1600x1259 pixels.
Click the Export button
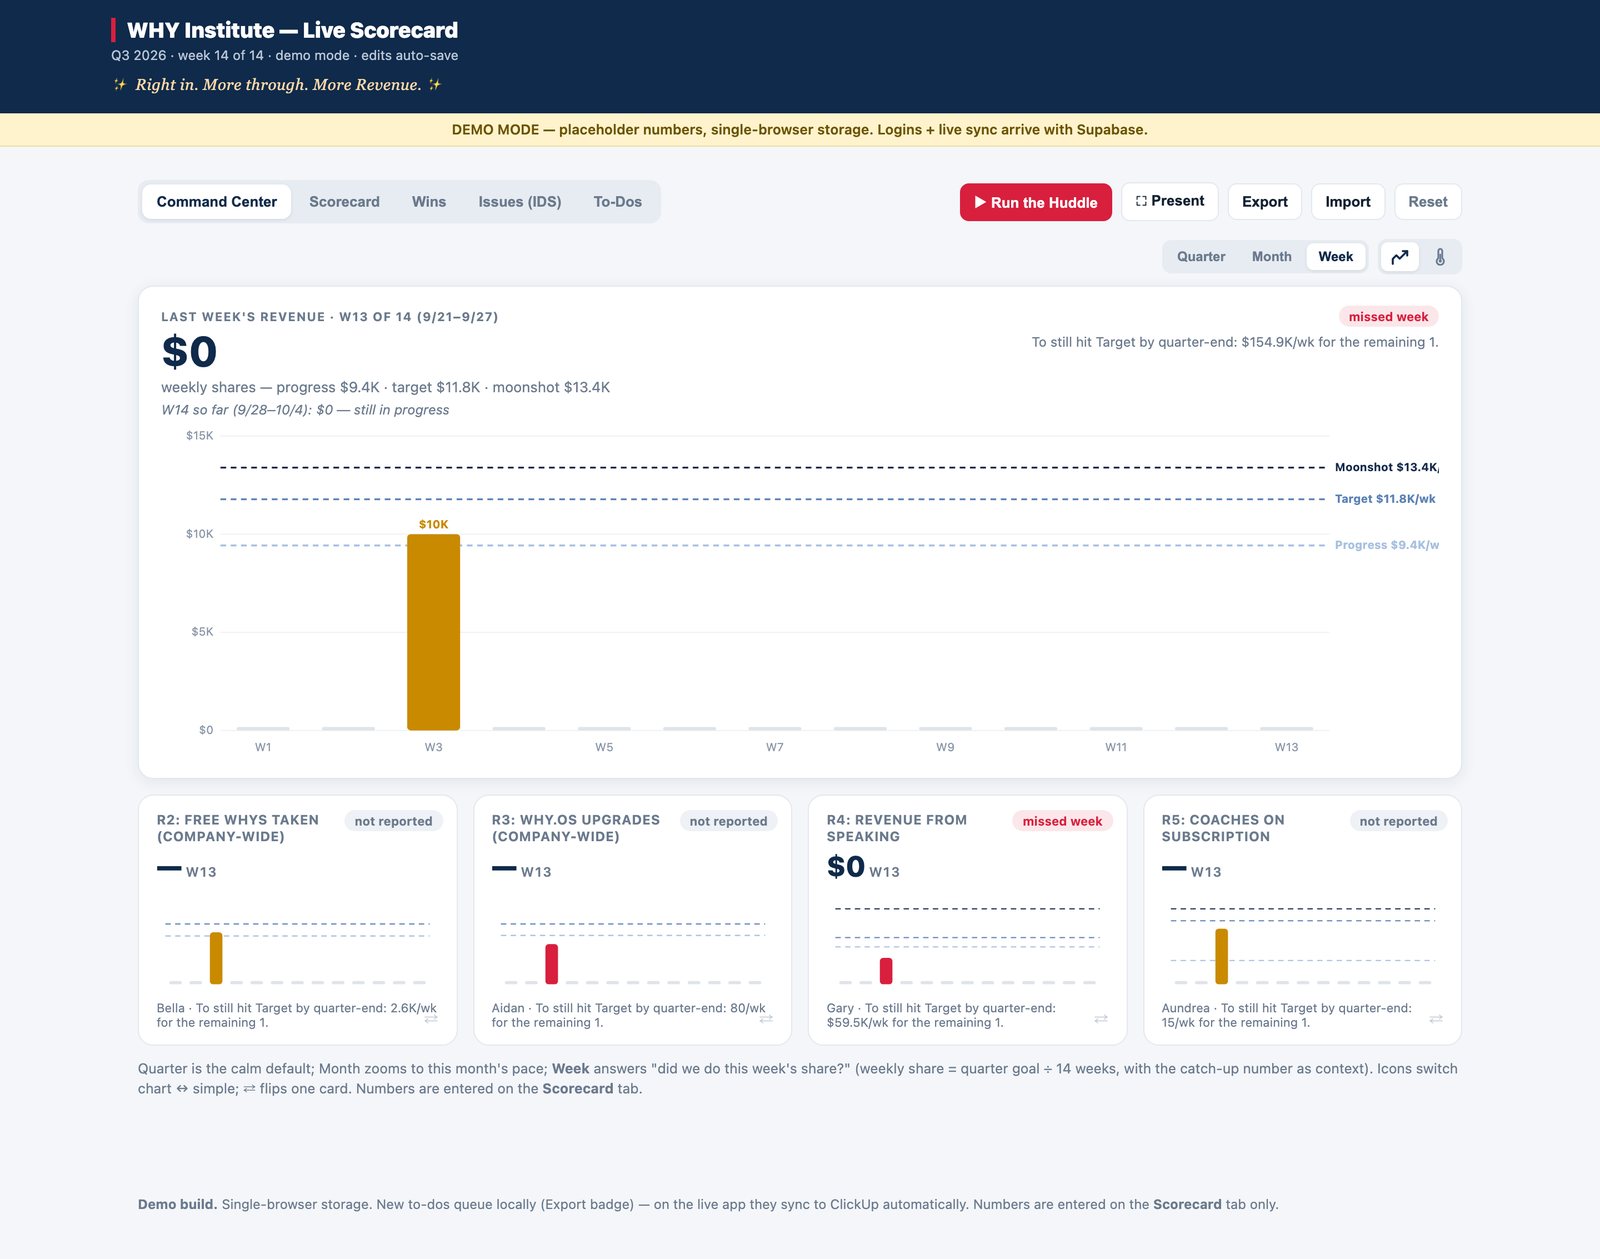click(1265, 202)
